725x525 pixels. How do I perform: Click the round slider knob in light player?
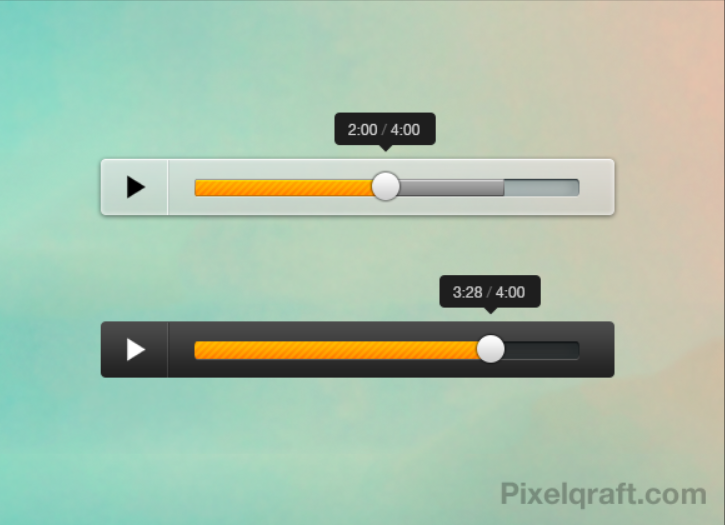pos(386,186)
